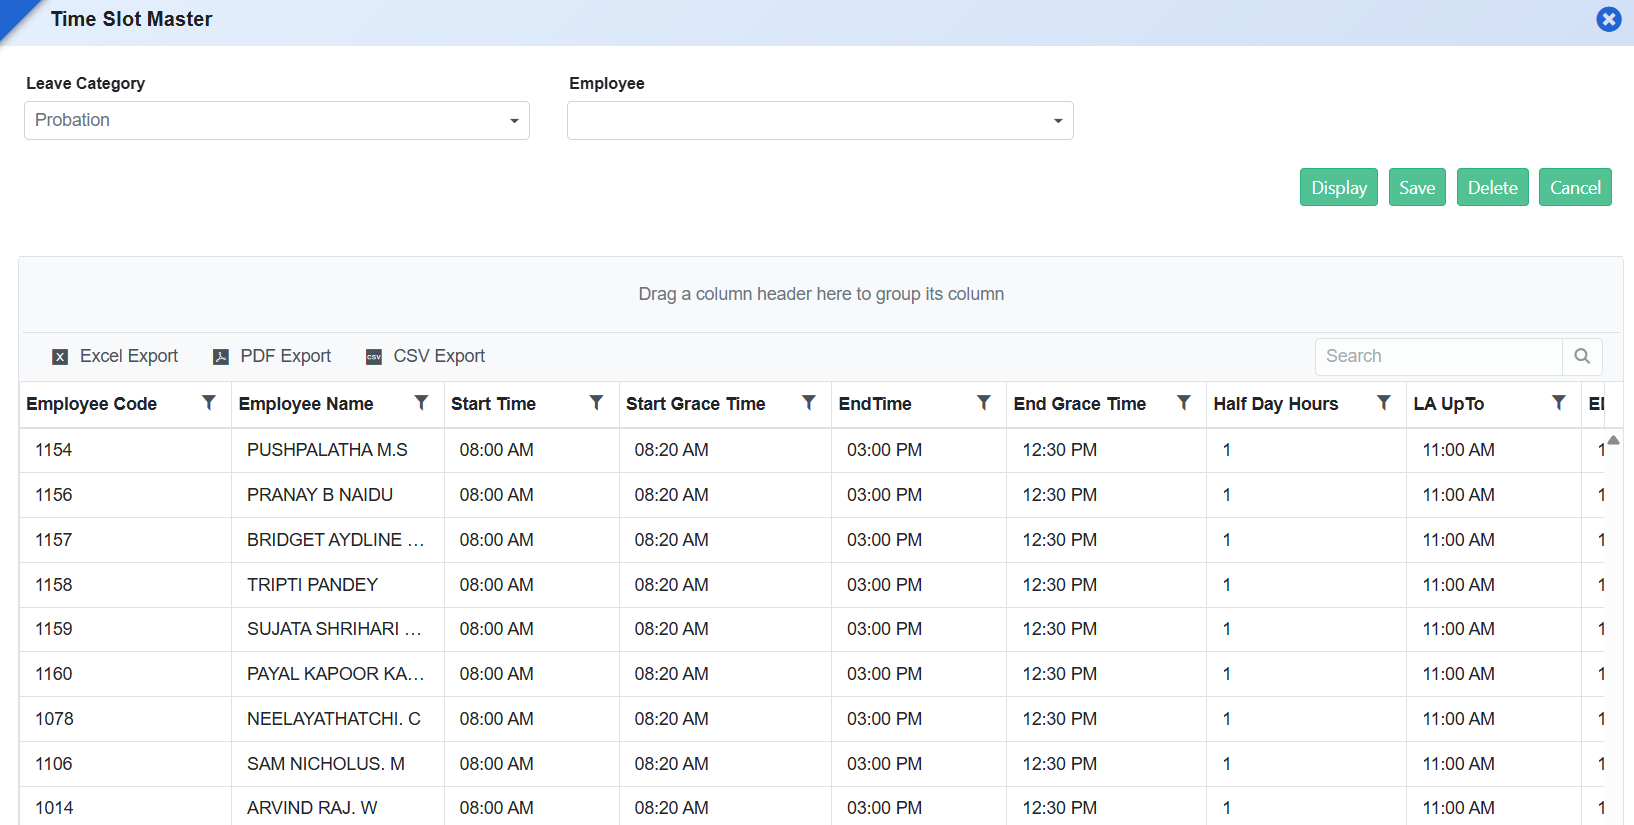
Task: Click the column grouping drop area
Action: point(821,294)
